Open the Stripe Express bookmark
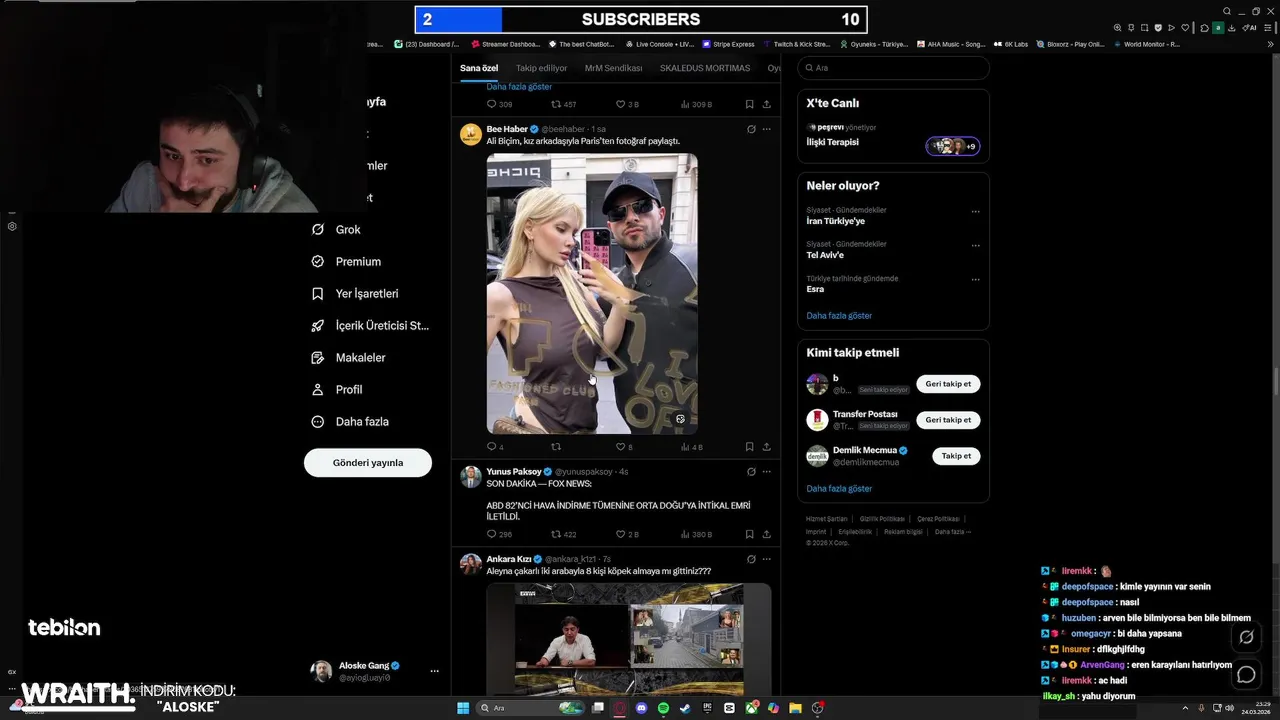The image size is (1280, 720). point(728,44)
